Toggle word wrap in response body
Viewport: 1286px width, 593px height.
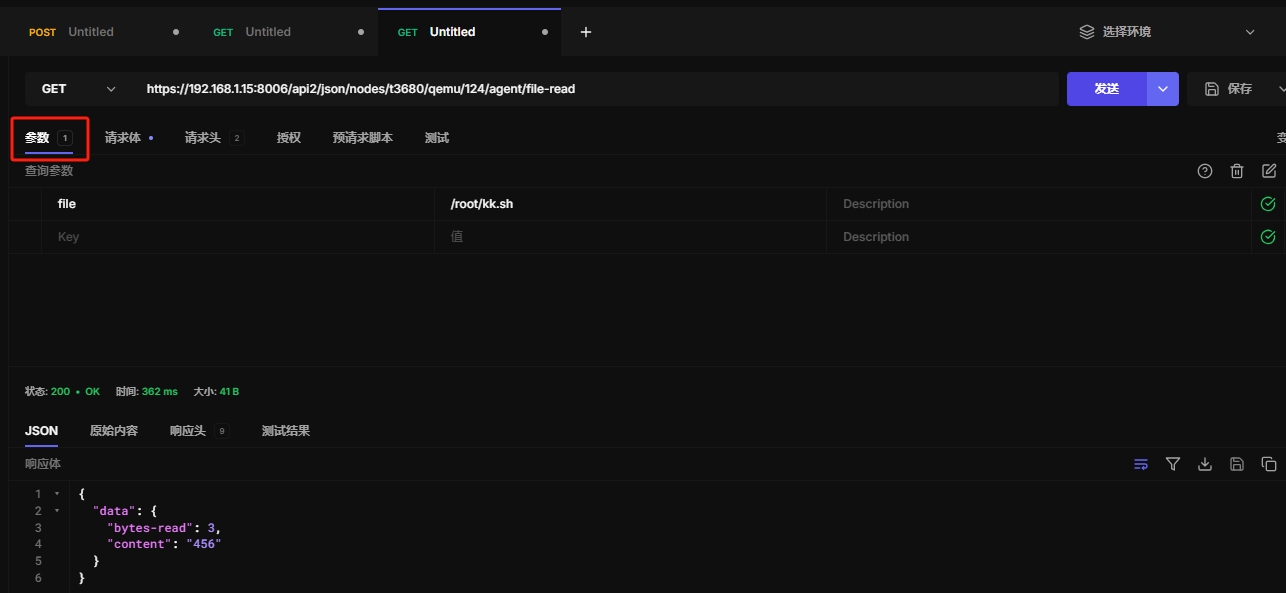[x=1141, y=464]
